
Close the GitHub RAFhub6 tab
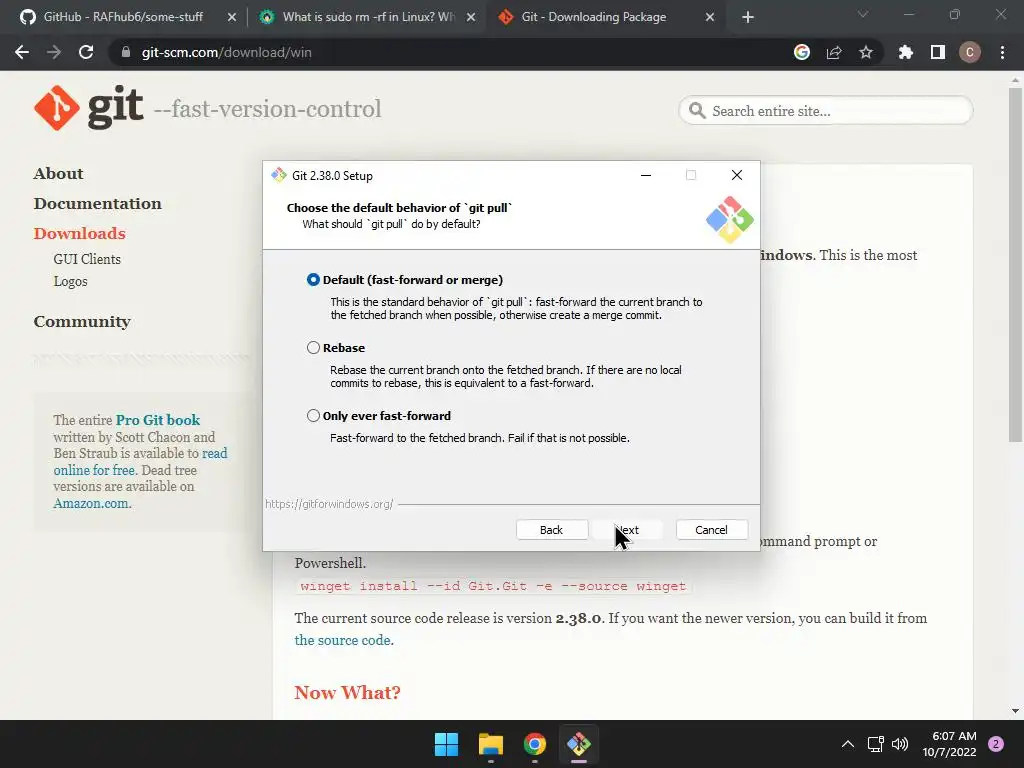(232, 17)
